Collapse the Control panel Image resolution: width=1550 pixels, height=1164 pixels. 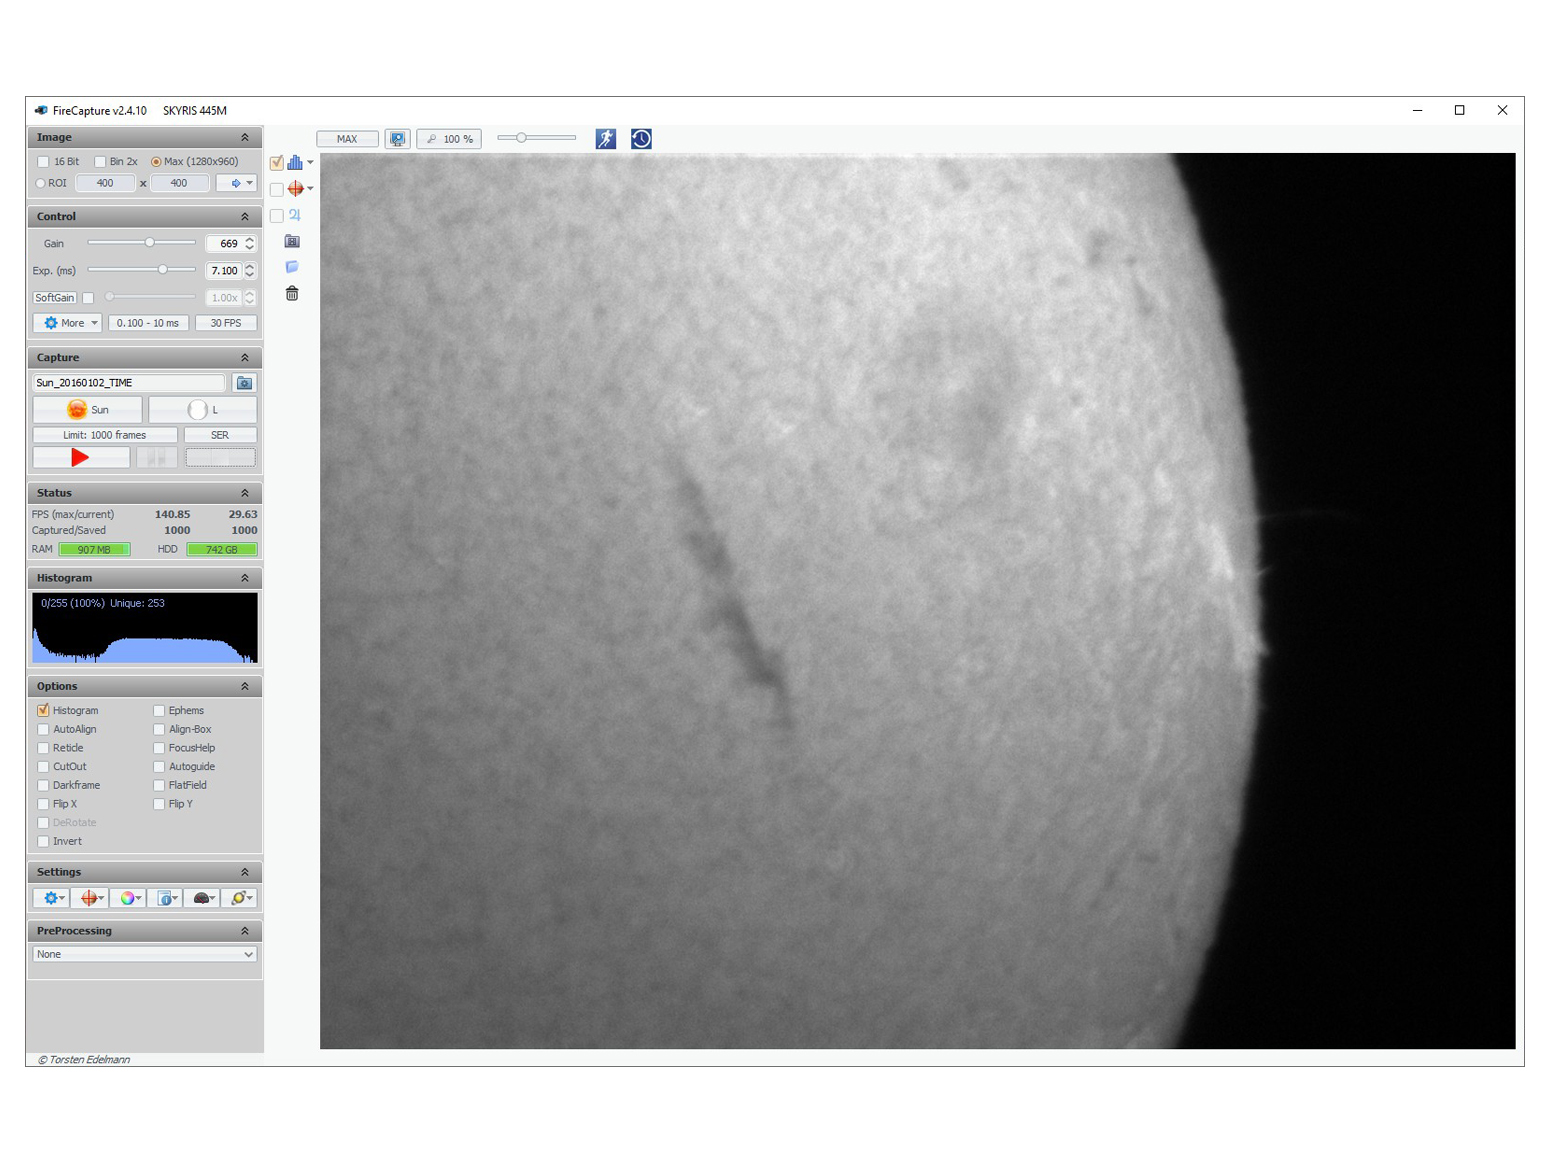pyautogui.click(x=245, y=216)
